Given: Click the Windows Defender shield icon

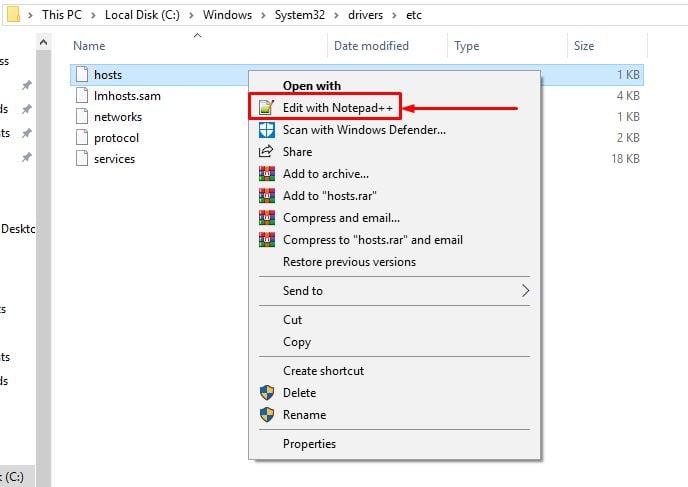Looking at the screenshot, I should (266, 130).
